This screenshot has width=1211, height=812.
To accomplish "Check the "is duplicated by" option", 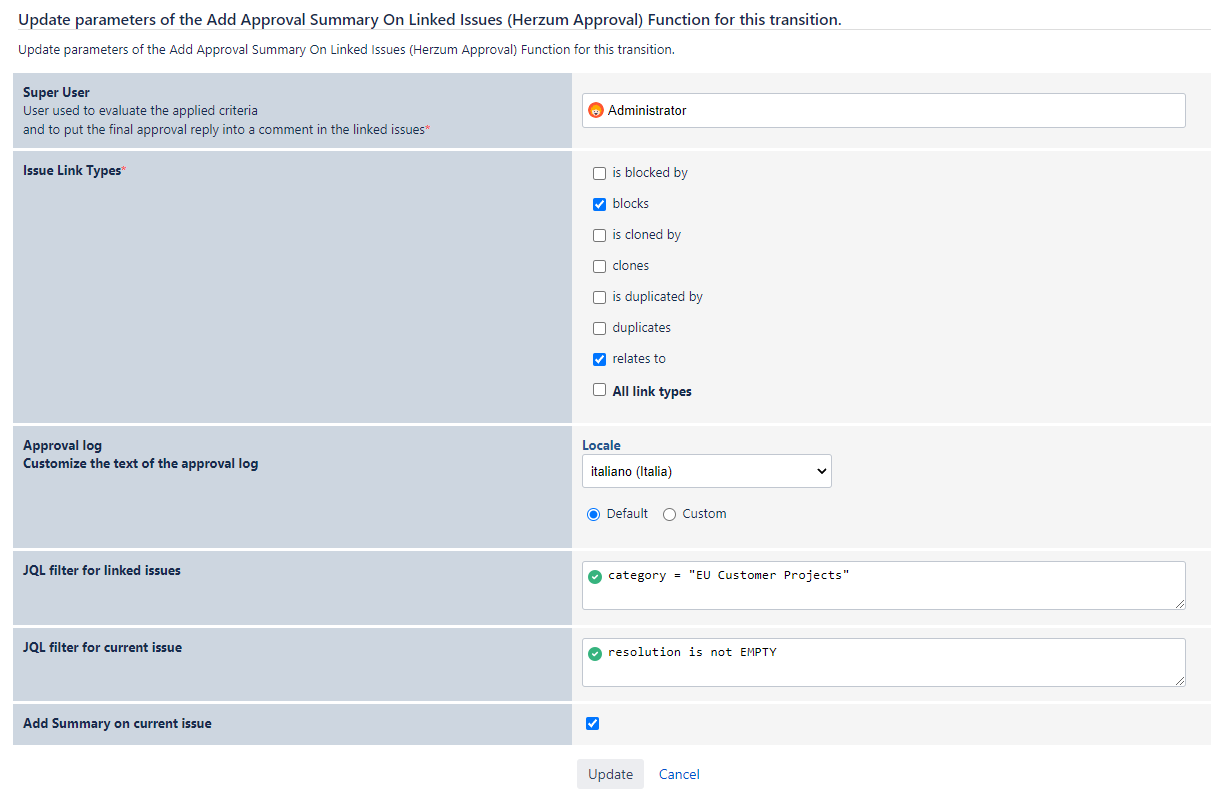I will pyautogui.click(x=600, y=297).
